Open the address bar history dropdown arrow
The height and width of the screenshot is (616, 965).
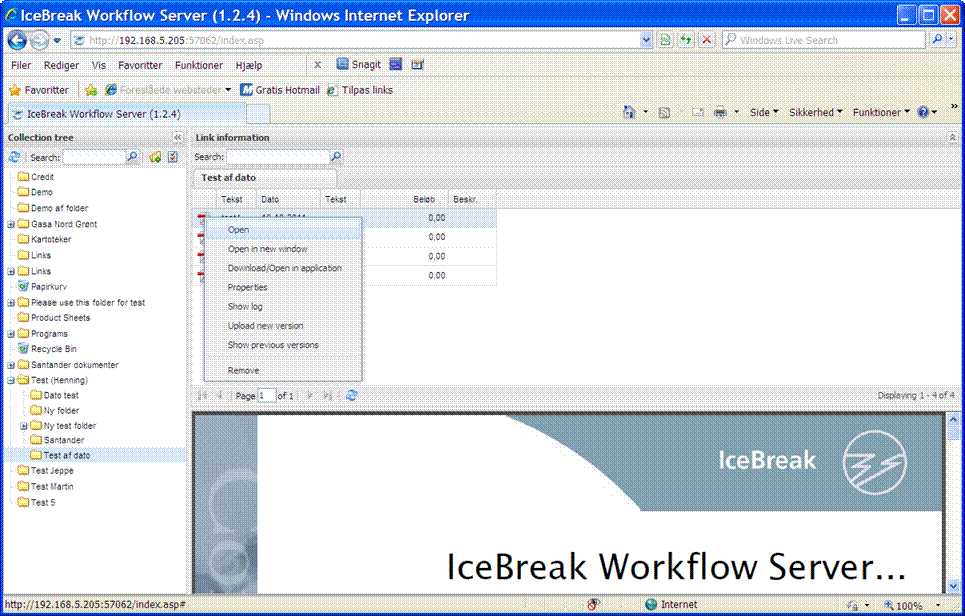point(646,40)
